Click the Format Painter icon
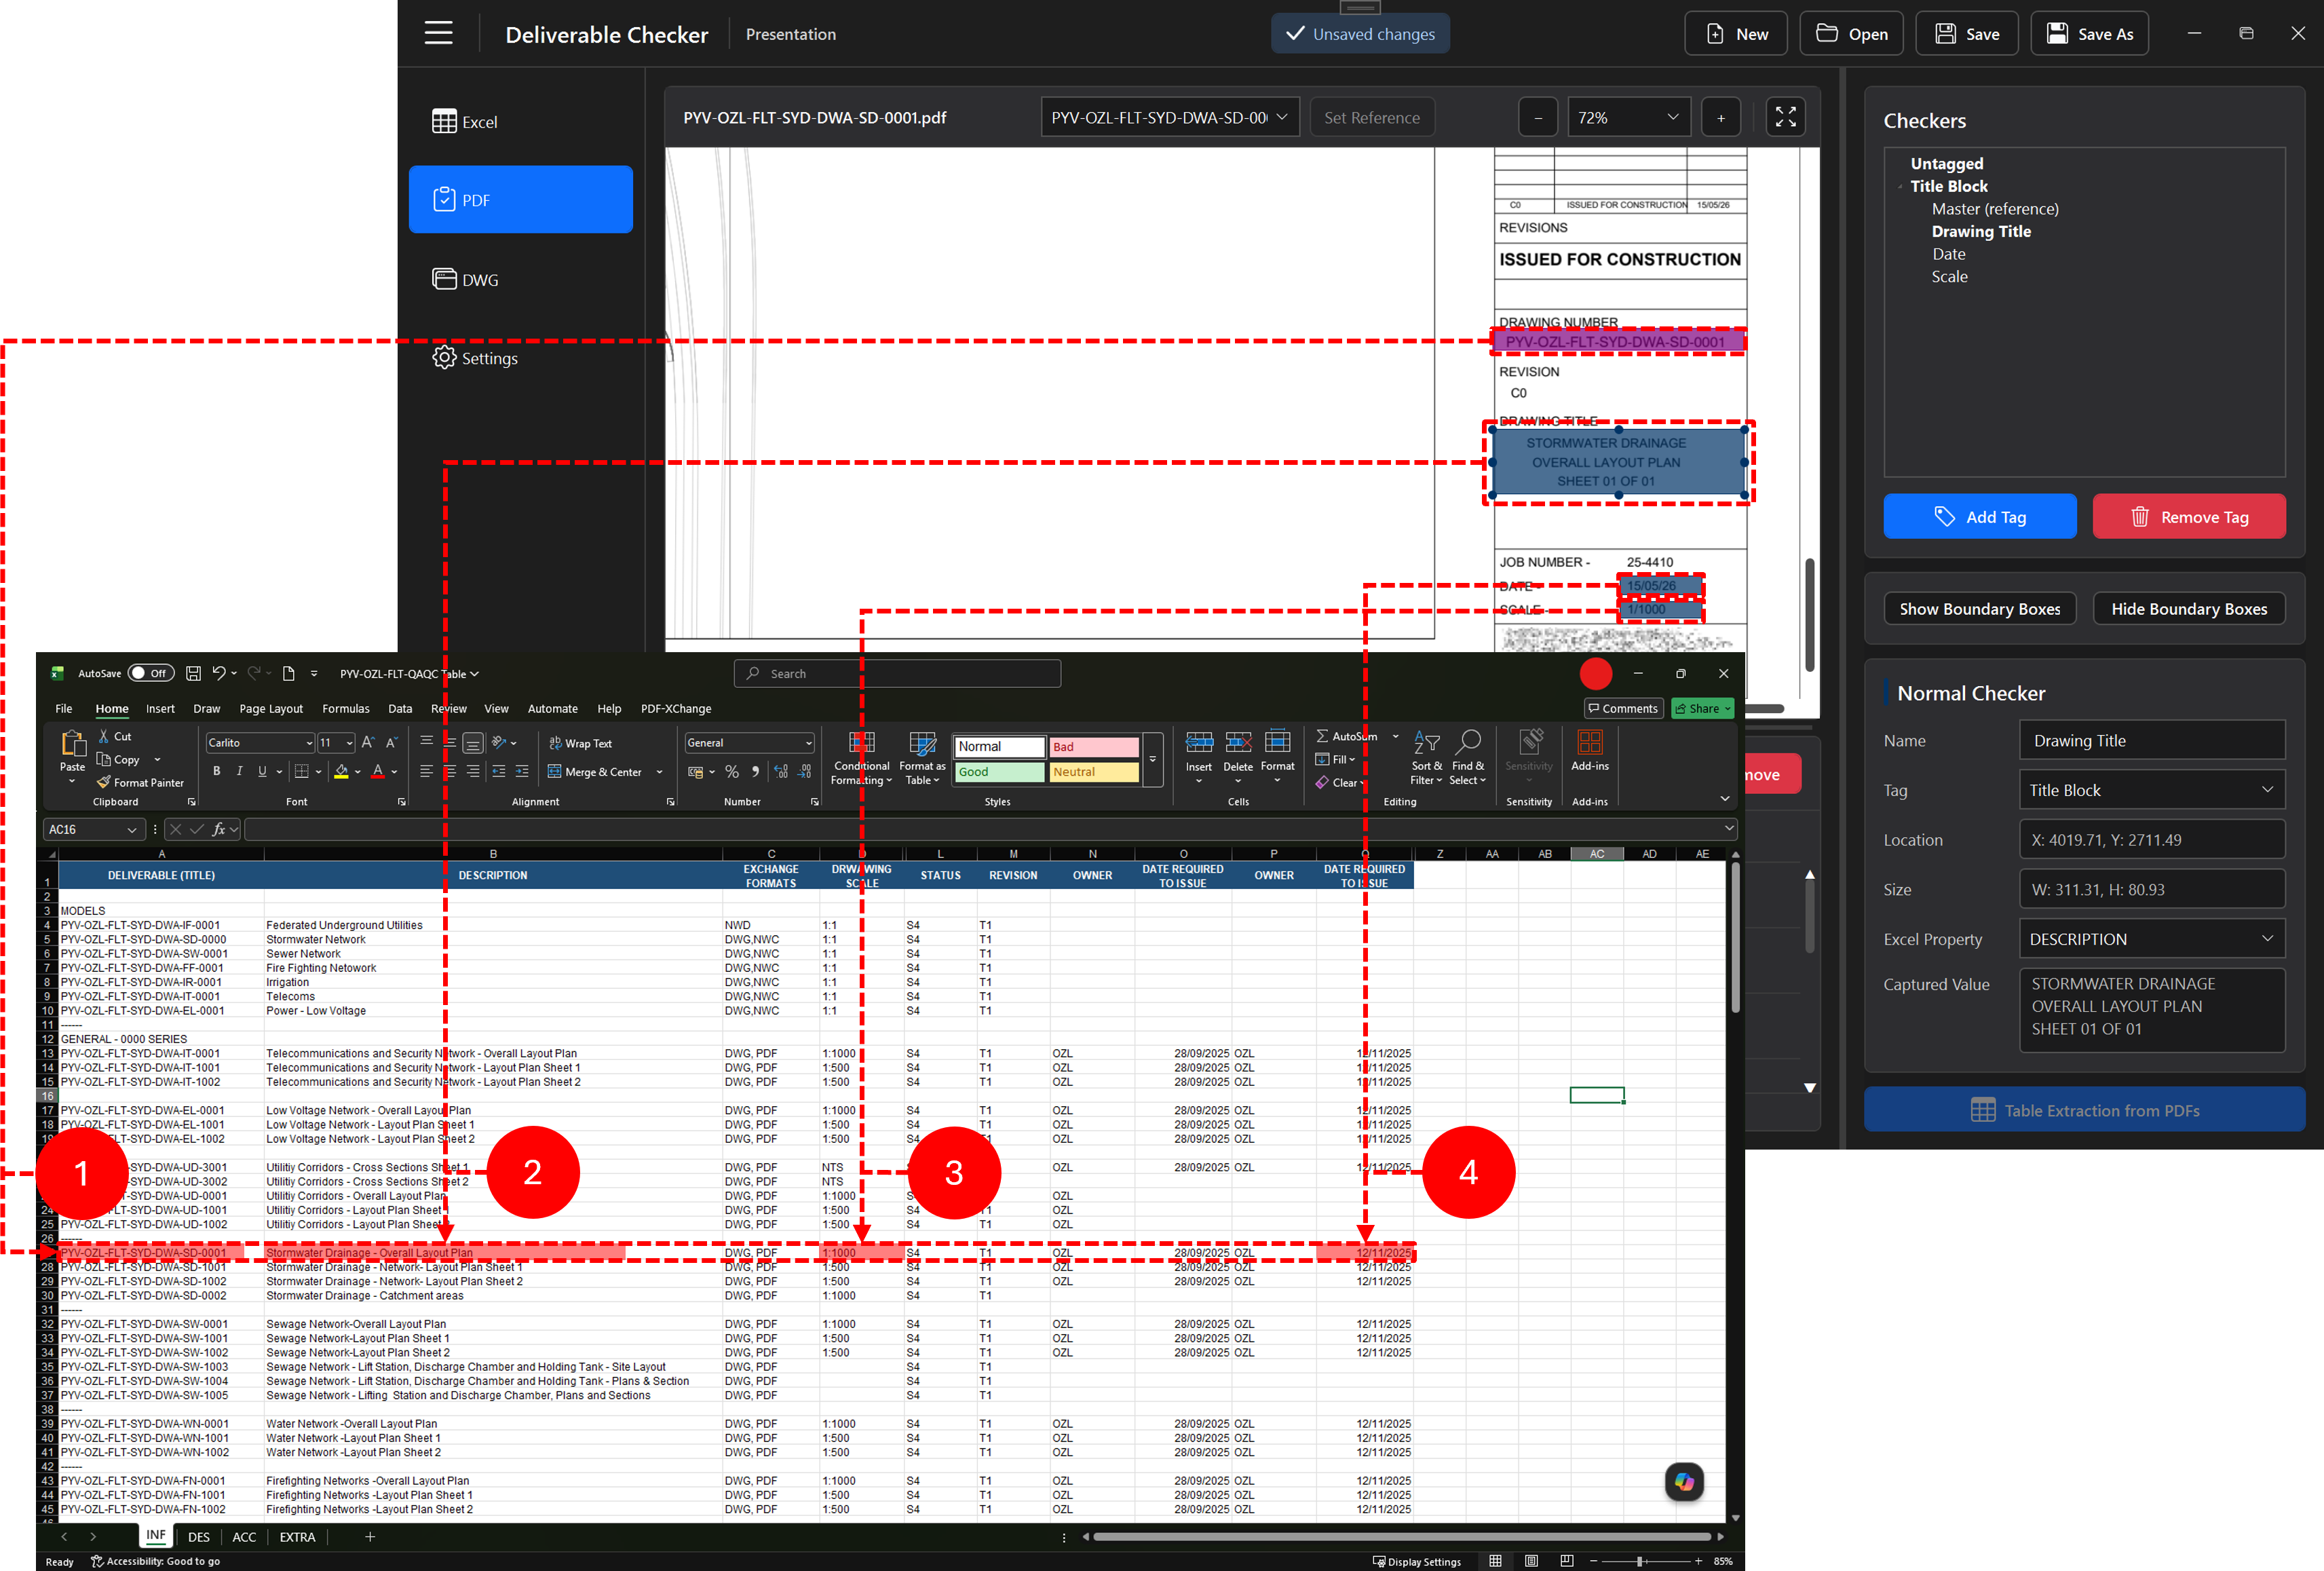Screen dimensions: 2324x1571 [x=103, y=782]
